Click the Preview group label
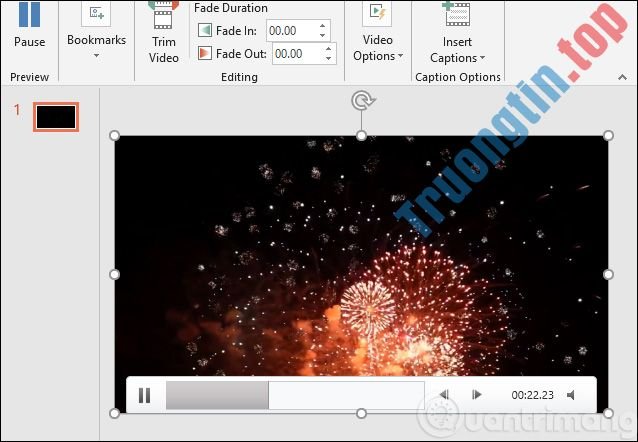Viewport: 638px width, 442px height. [29, 77]
